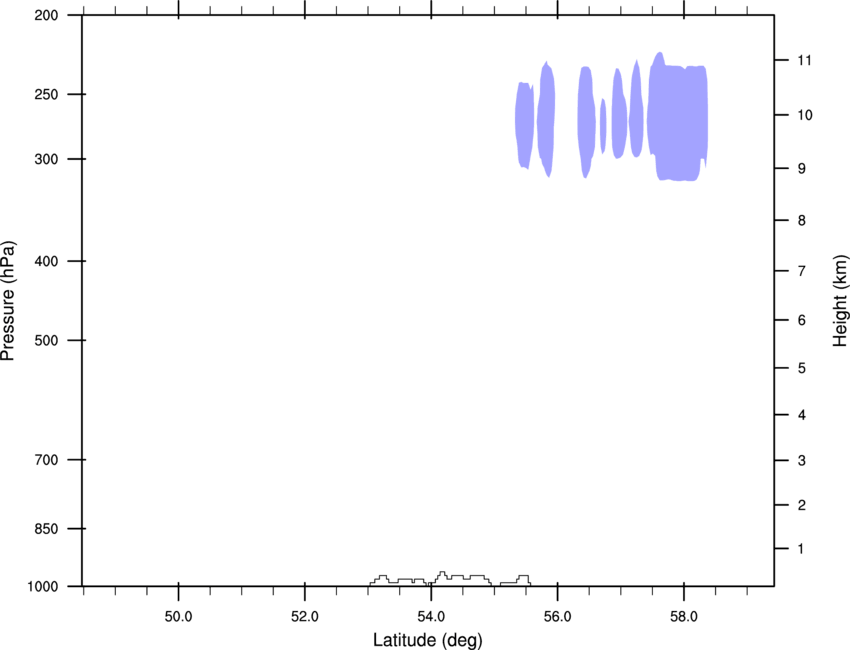Click the leftmost blue shaded blob

tap(524, 125)
